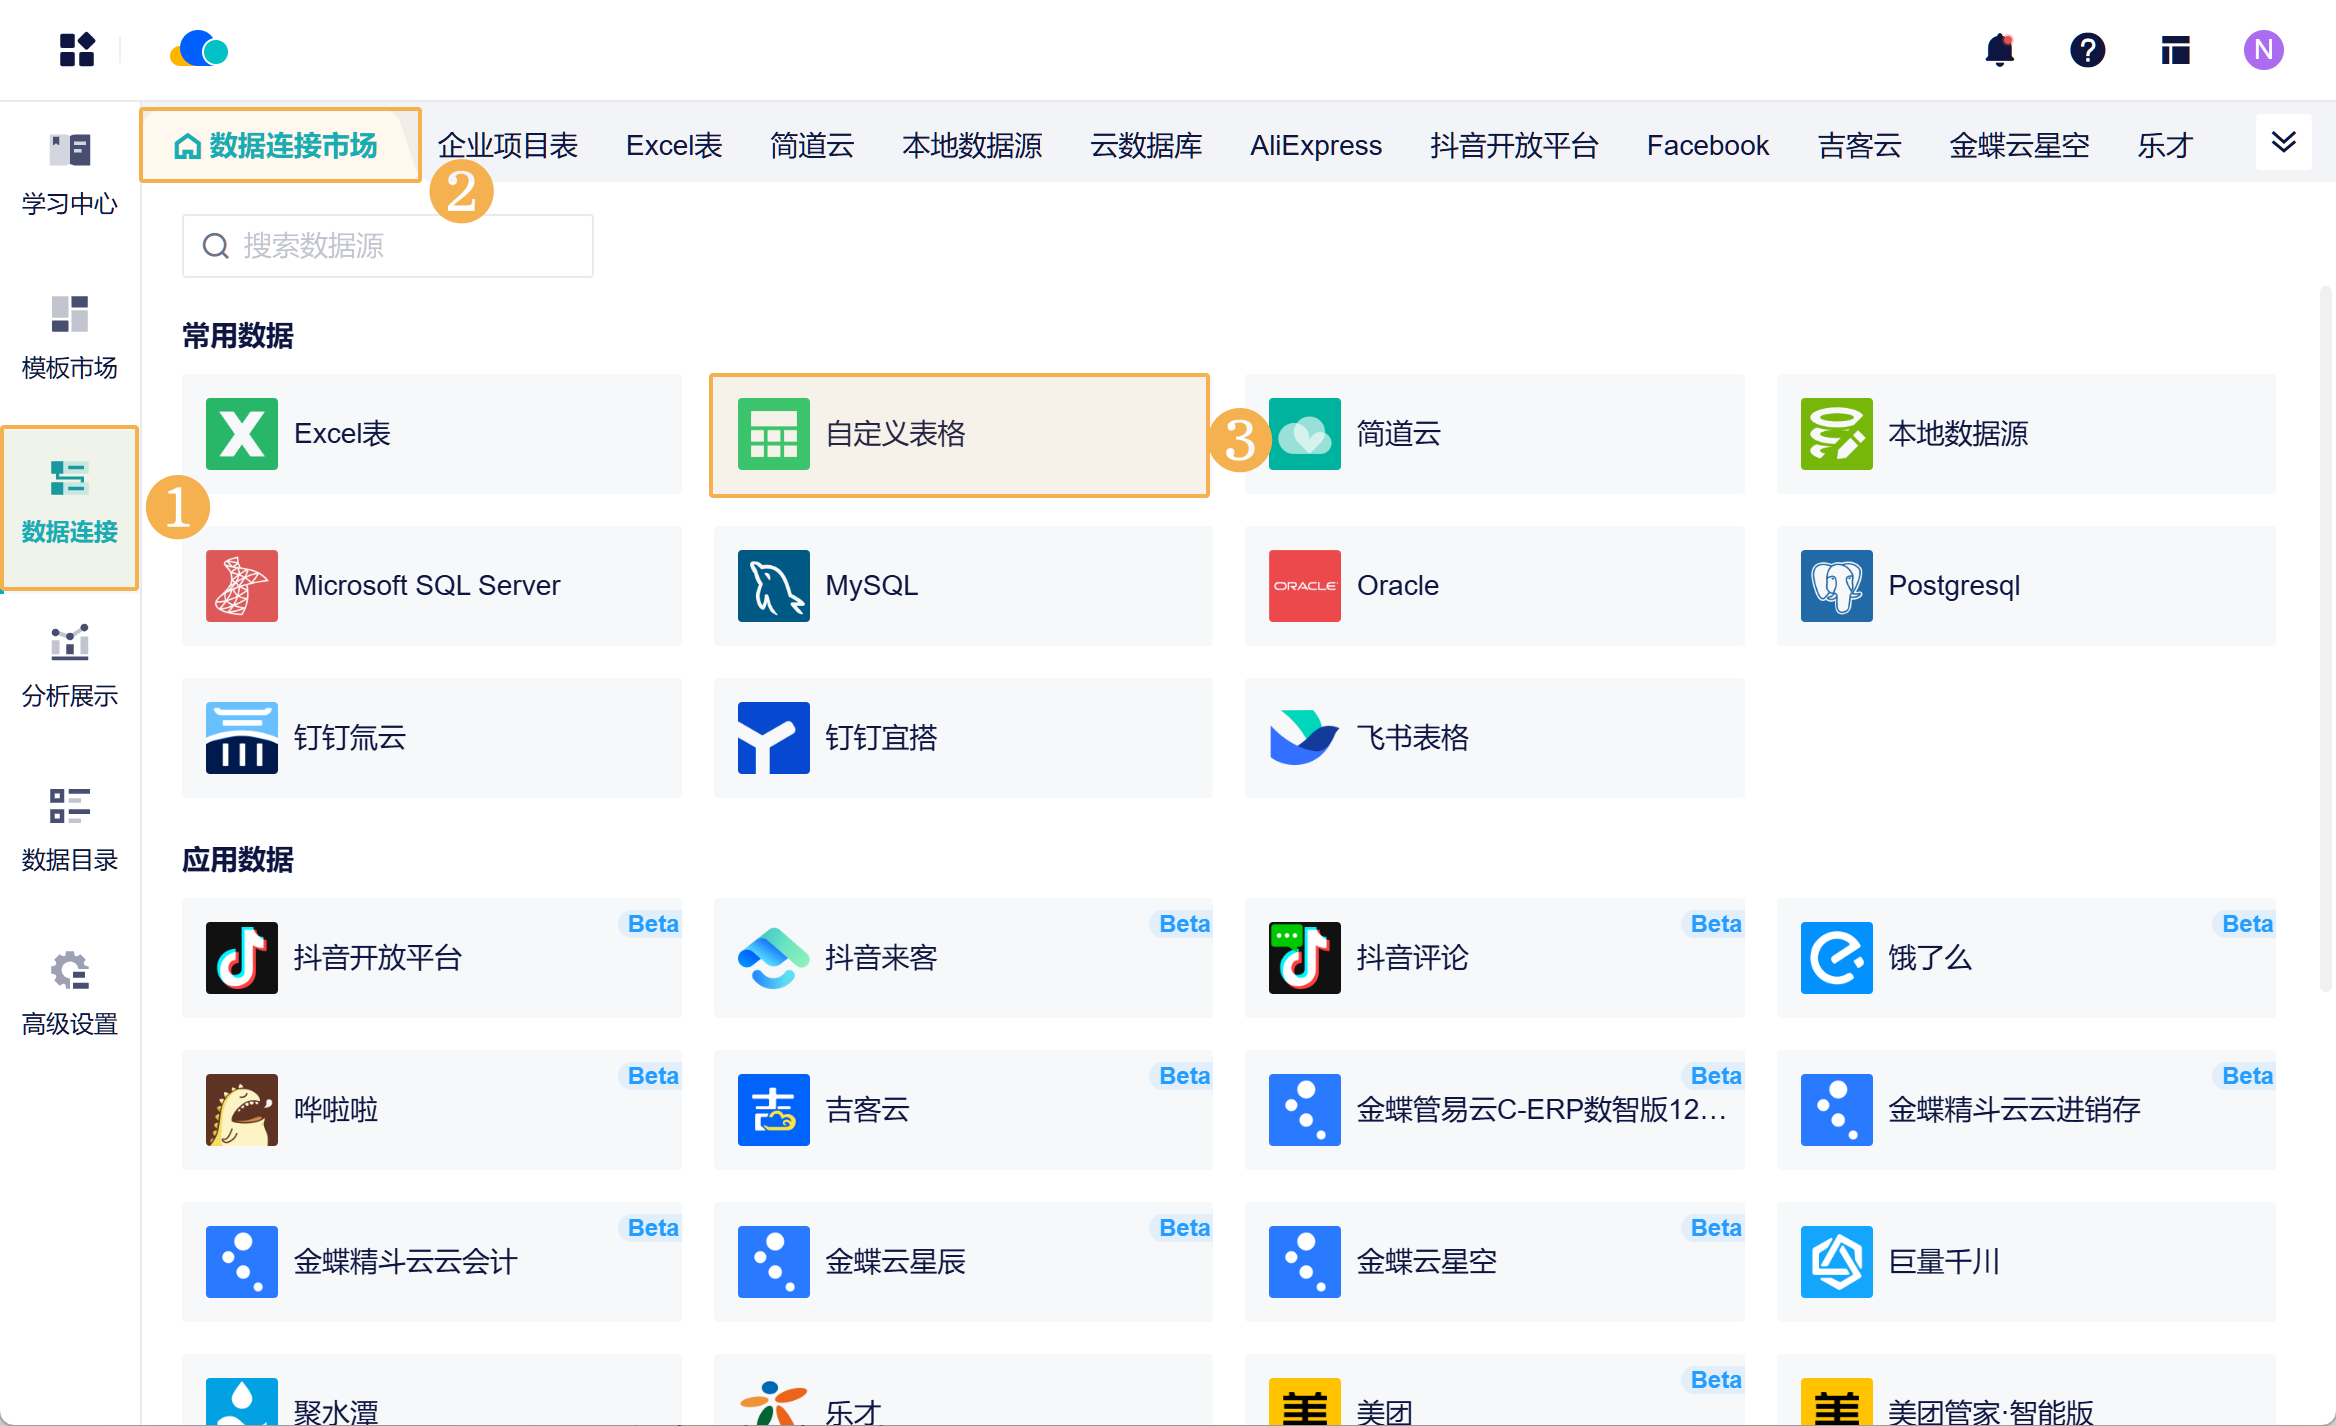Switch to the Facebook tab

point(1708,146)
